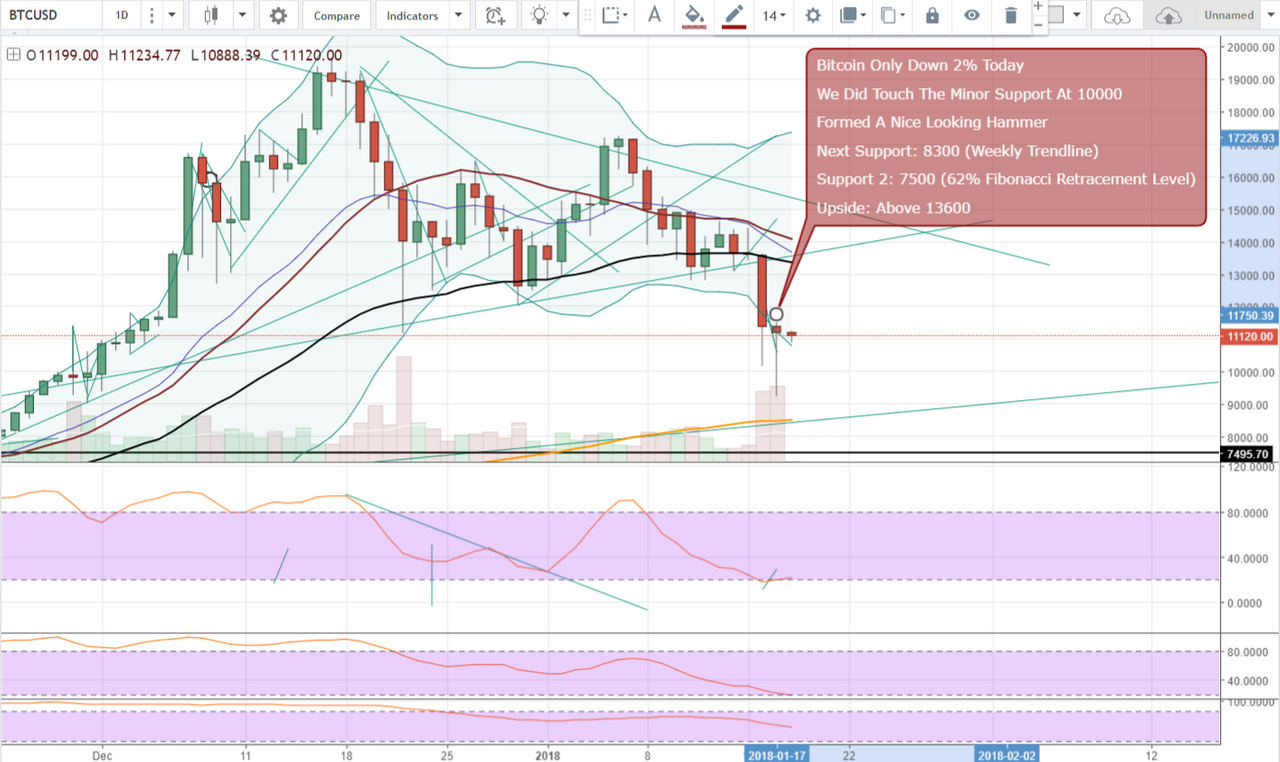Screen dimensions: 1280x762
Task: Click the Unnamed layout name
Action: tap(1229, 15)
